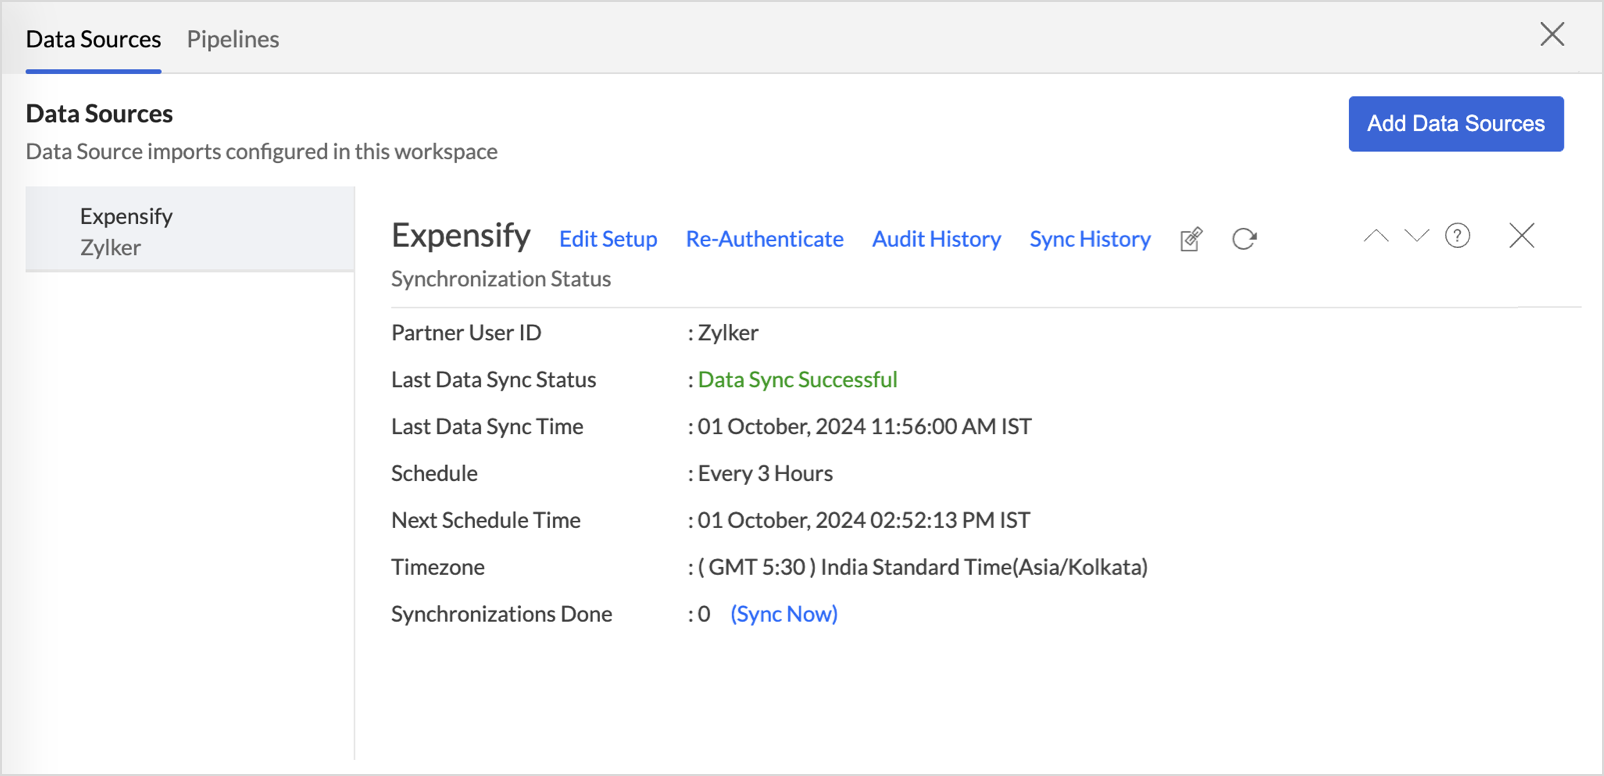
Task: Open the help question mark icon
Action: [x=1457, y=236]
